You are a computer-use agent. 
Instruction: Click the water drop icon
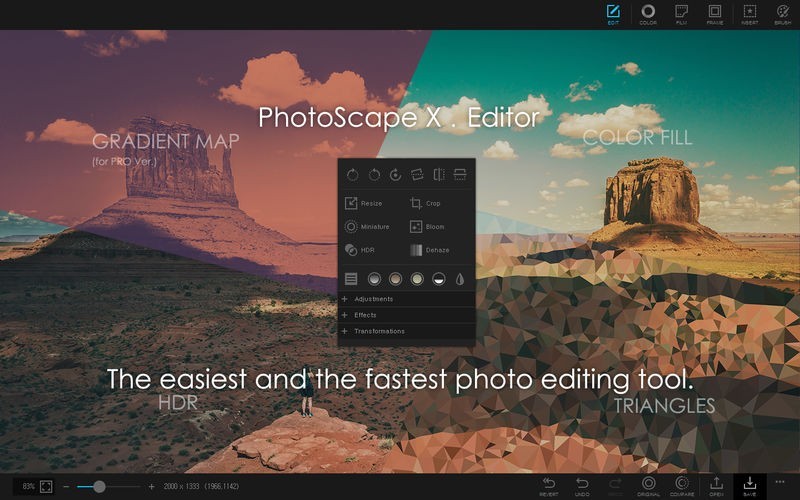point(460,279)
